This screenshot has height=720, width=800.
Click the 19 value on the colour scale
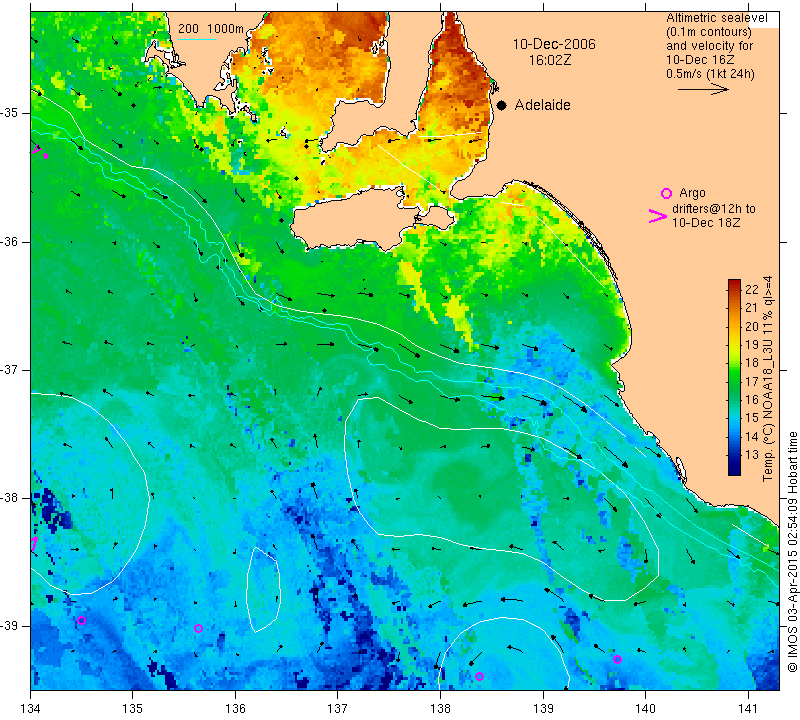752,344
